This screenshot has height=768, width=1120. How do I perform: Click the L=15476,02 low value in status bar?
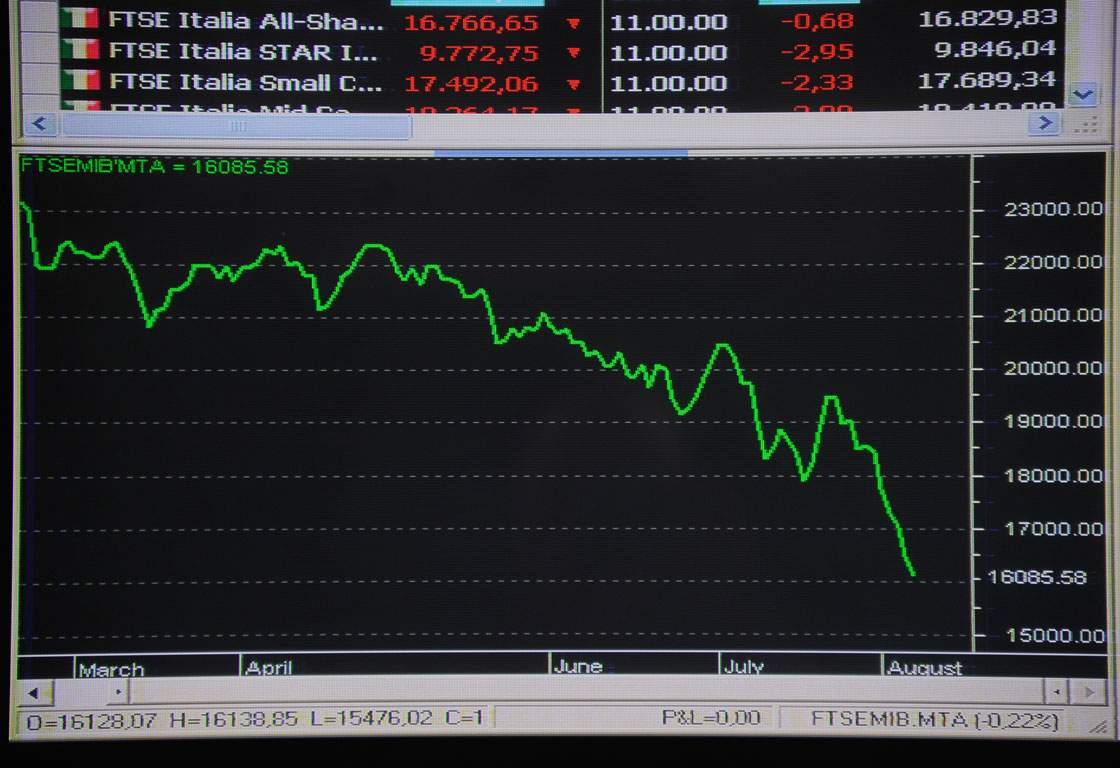[371, 718]
